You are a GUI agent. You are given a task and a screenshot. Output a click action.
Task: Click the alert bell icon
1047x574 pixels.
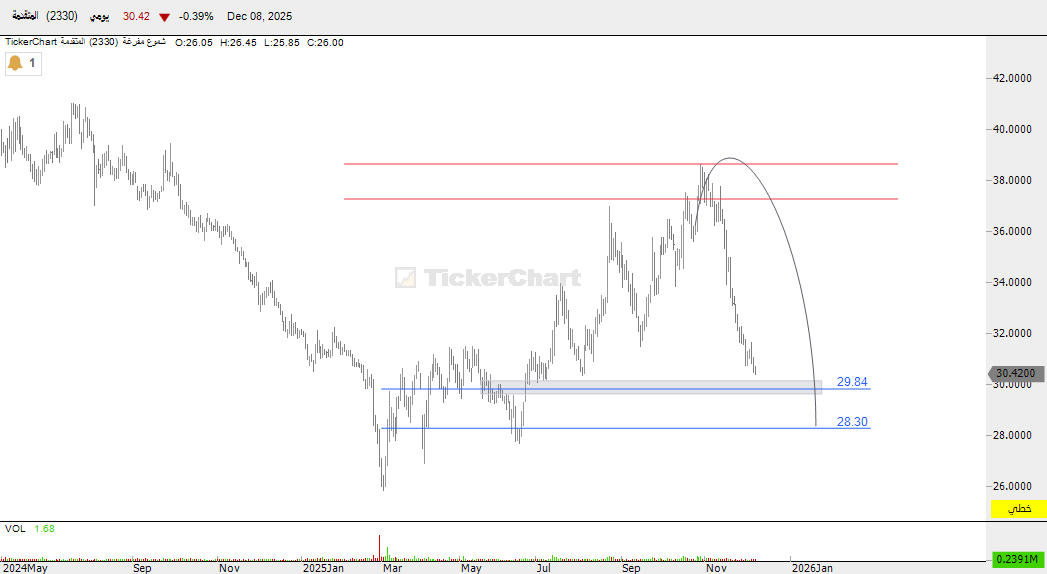coord(15,63)
